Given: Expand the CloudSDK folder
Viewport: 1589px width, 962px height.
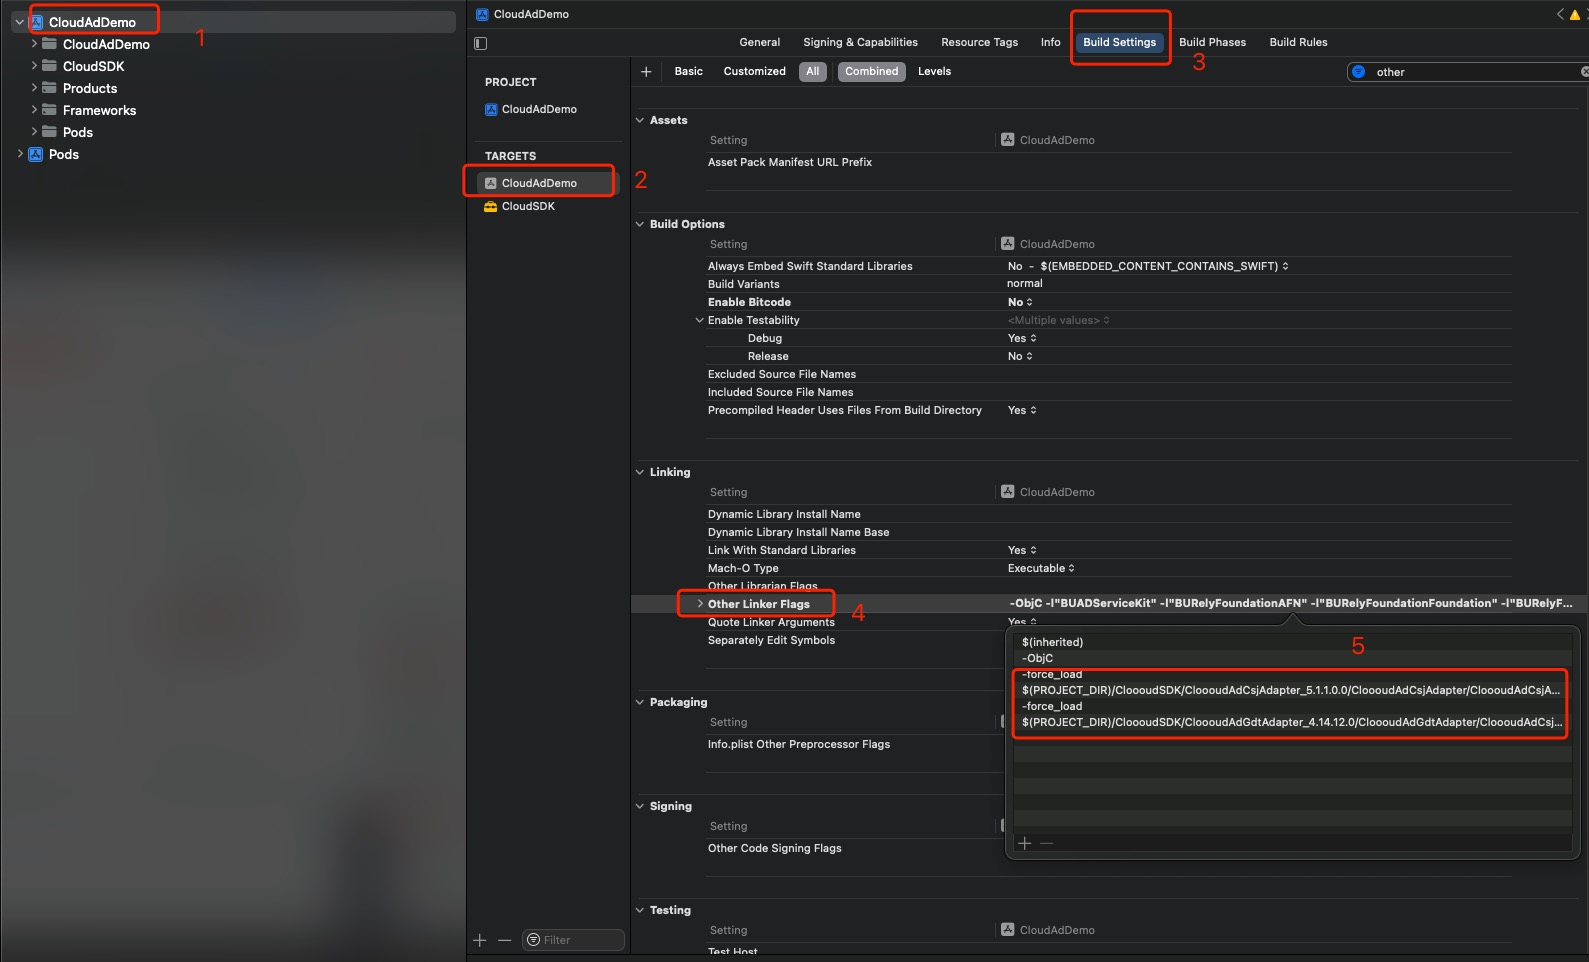Looking at the screenshot, I should 34,66.
